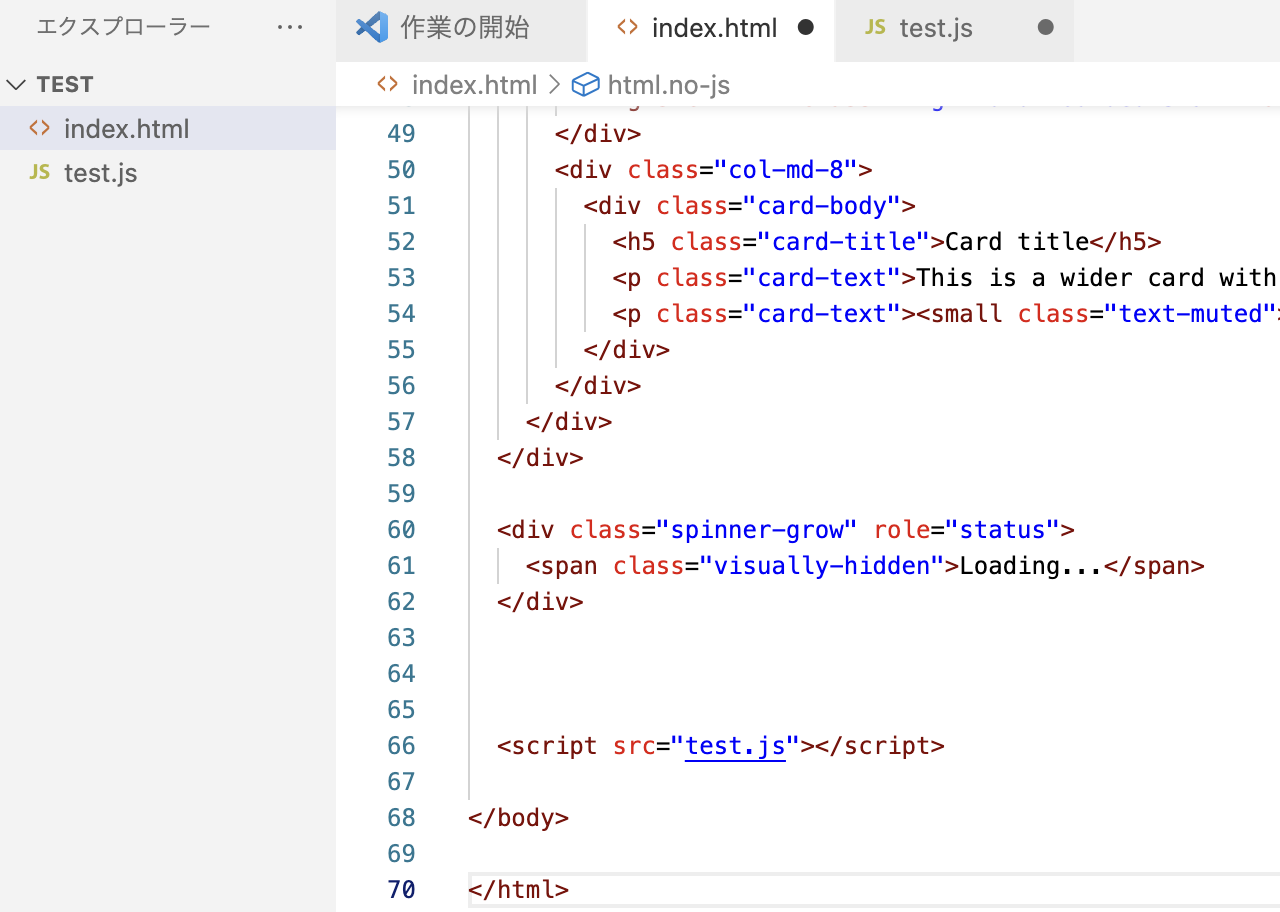Screen dimensions: 1280x912
Task: Click the breadcrumb separator chevron after index.html
Action: (554, 85)
